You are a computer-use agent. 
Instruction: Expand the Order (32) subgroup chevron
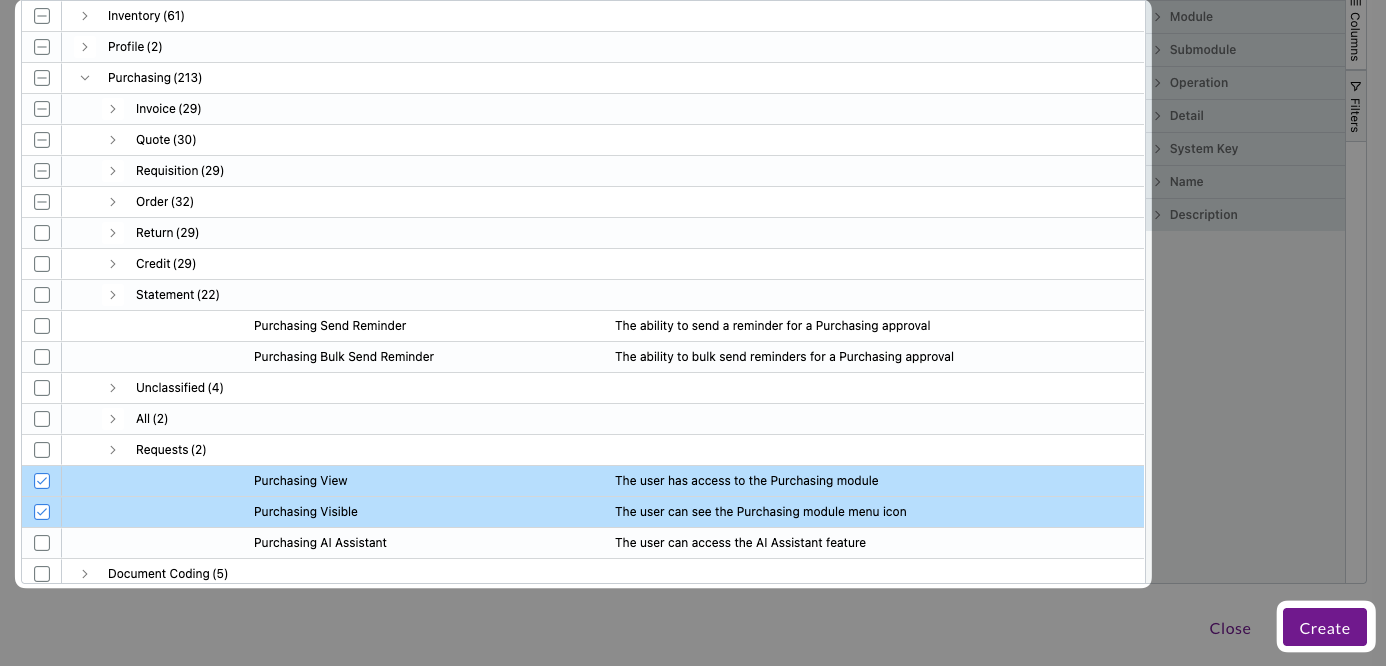(x=113, y=202)
